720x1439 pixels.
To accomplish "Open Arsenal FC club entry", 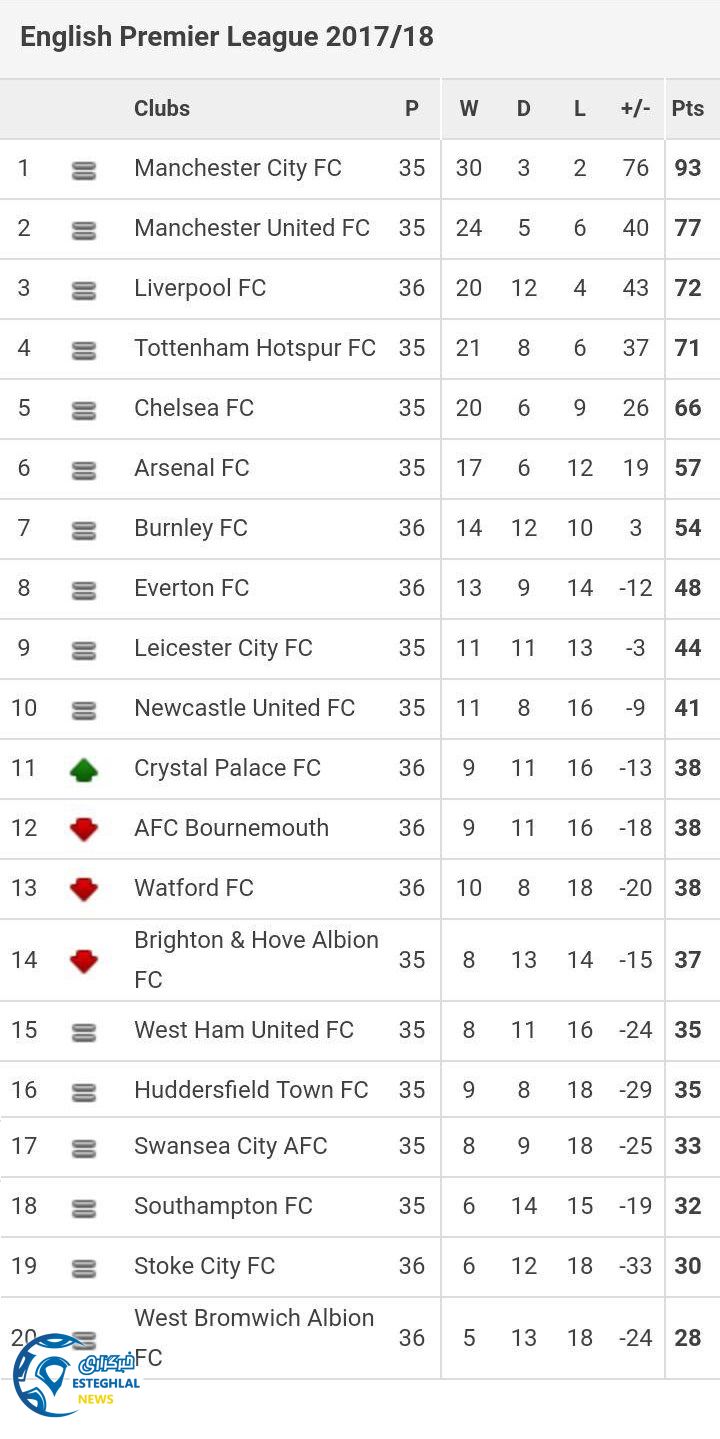I will click(192, 468).
